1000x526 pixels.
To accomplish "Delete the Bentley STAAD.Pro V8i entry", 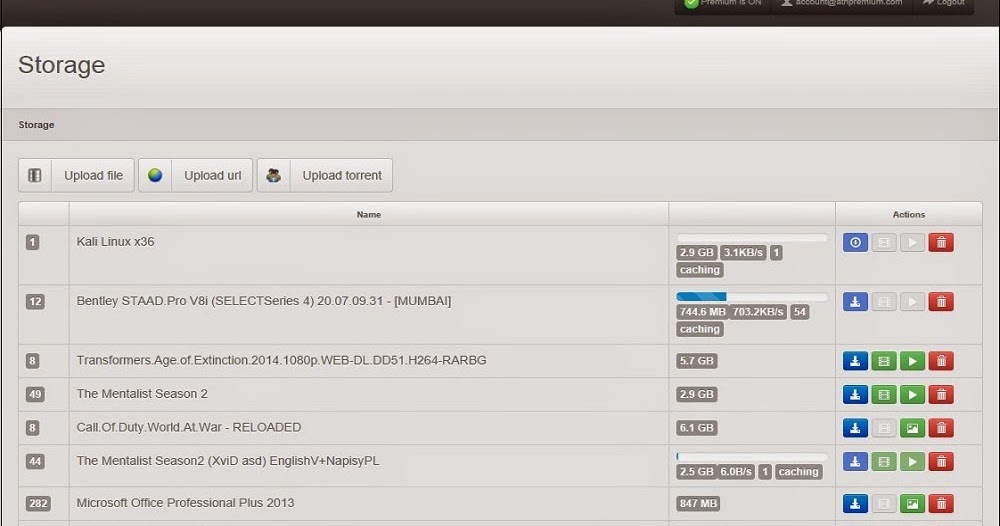I will 941,302.
